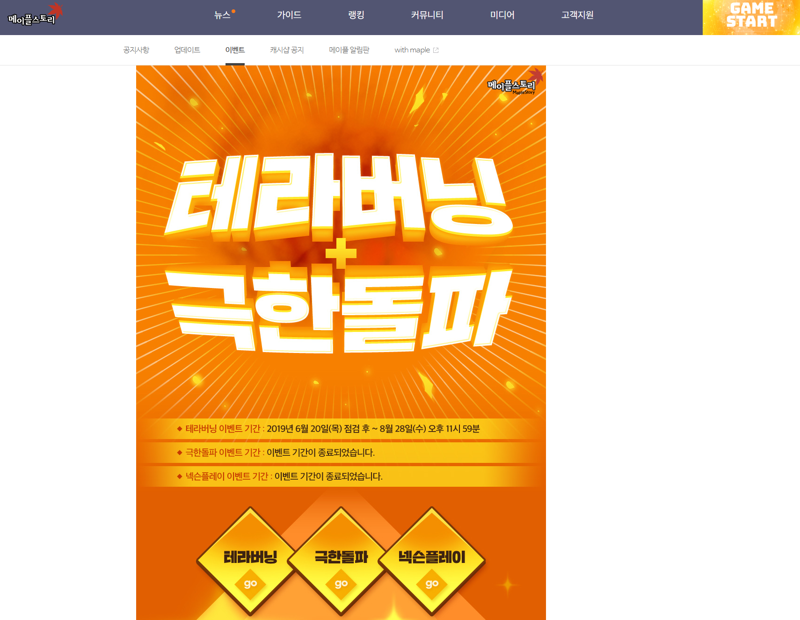Screen dimensions: 800x620
Task: Click the 넥슨플레이 go diamond button
Action: [432, 561]
